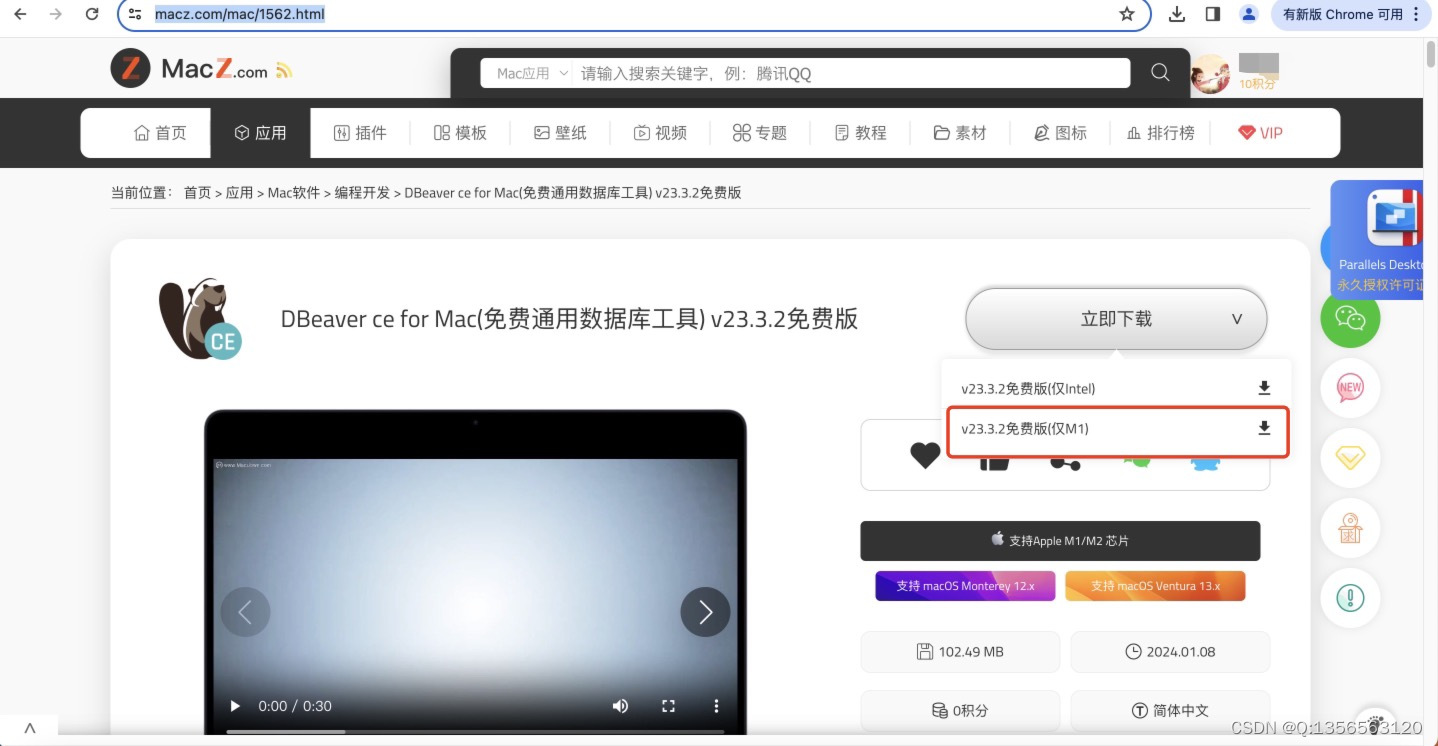Show previous slide with left carousel arrow

click(245, 612)
